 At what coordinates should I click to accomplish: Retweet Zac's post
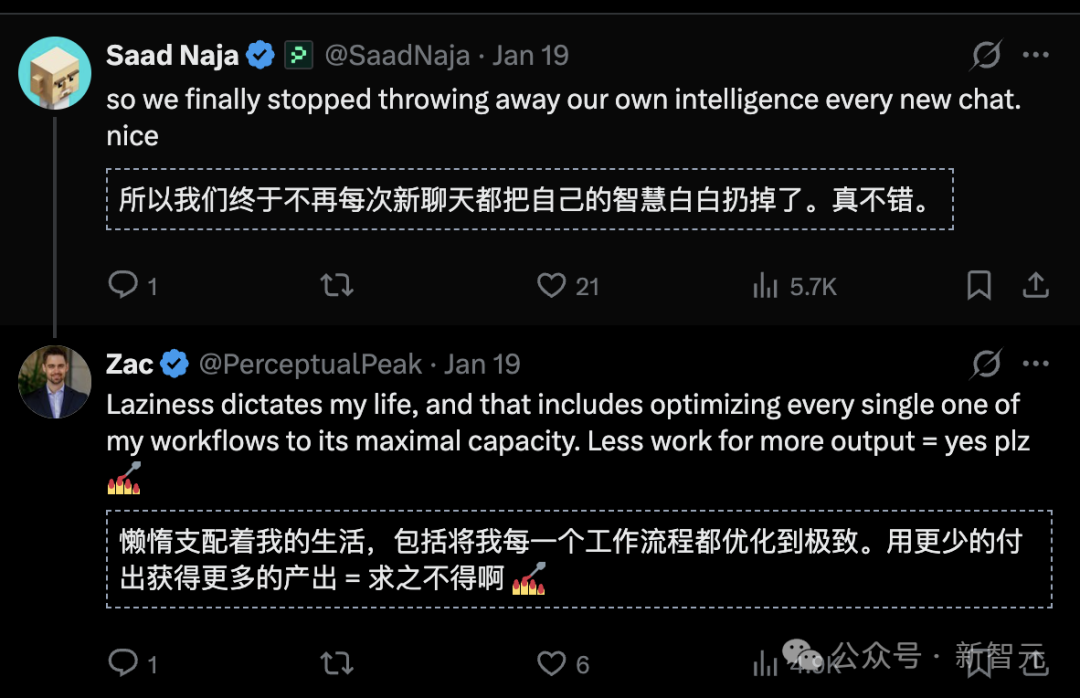click(x=336, y=662)
